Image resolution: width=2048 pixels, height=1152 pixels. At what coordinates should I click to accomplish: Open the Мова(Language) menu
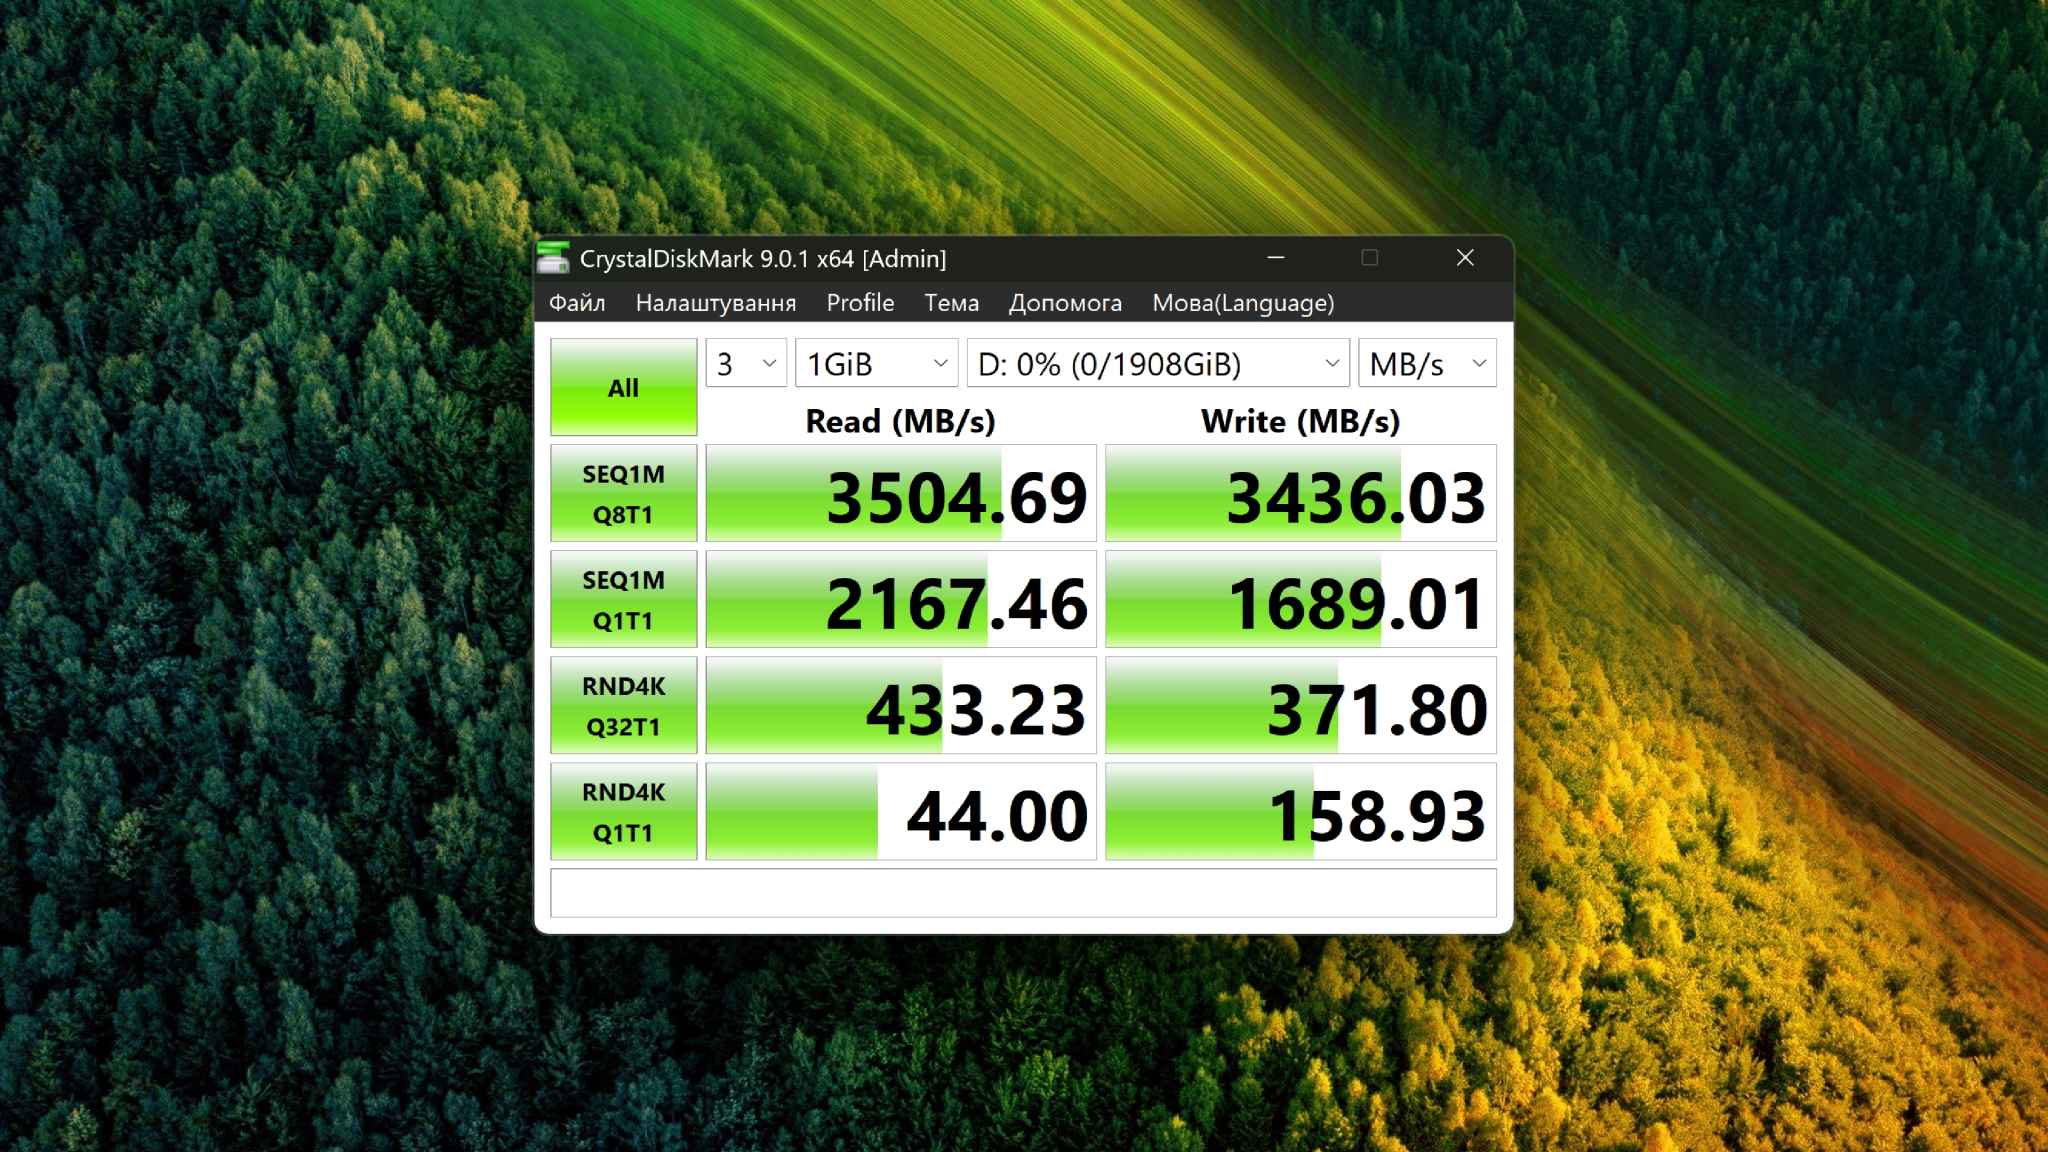pyautogui.click(x=1243, y=303)
